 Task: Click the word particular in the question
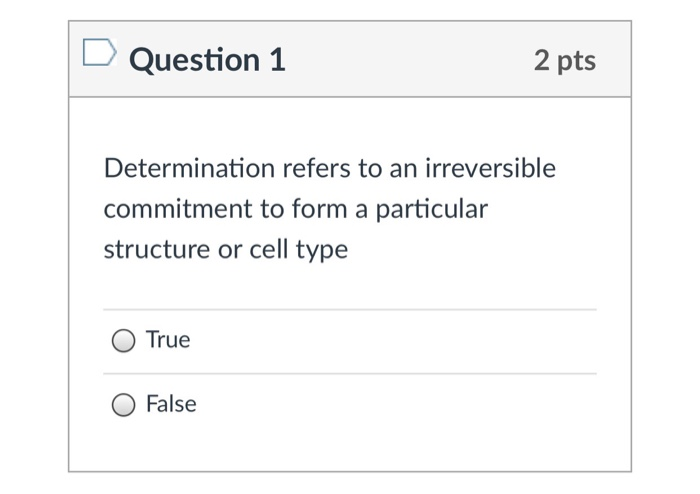pyautogui.click(x=432, y=209)
